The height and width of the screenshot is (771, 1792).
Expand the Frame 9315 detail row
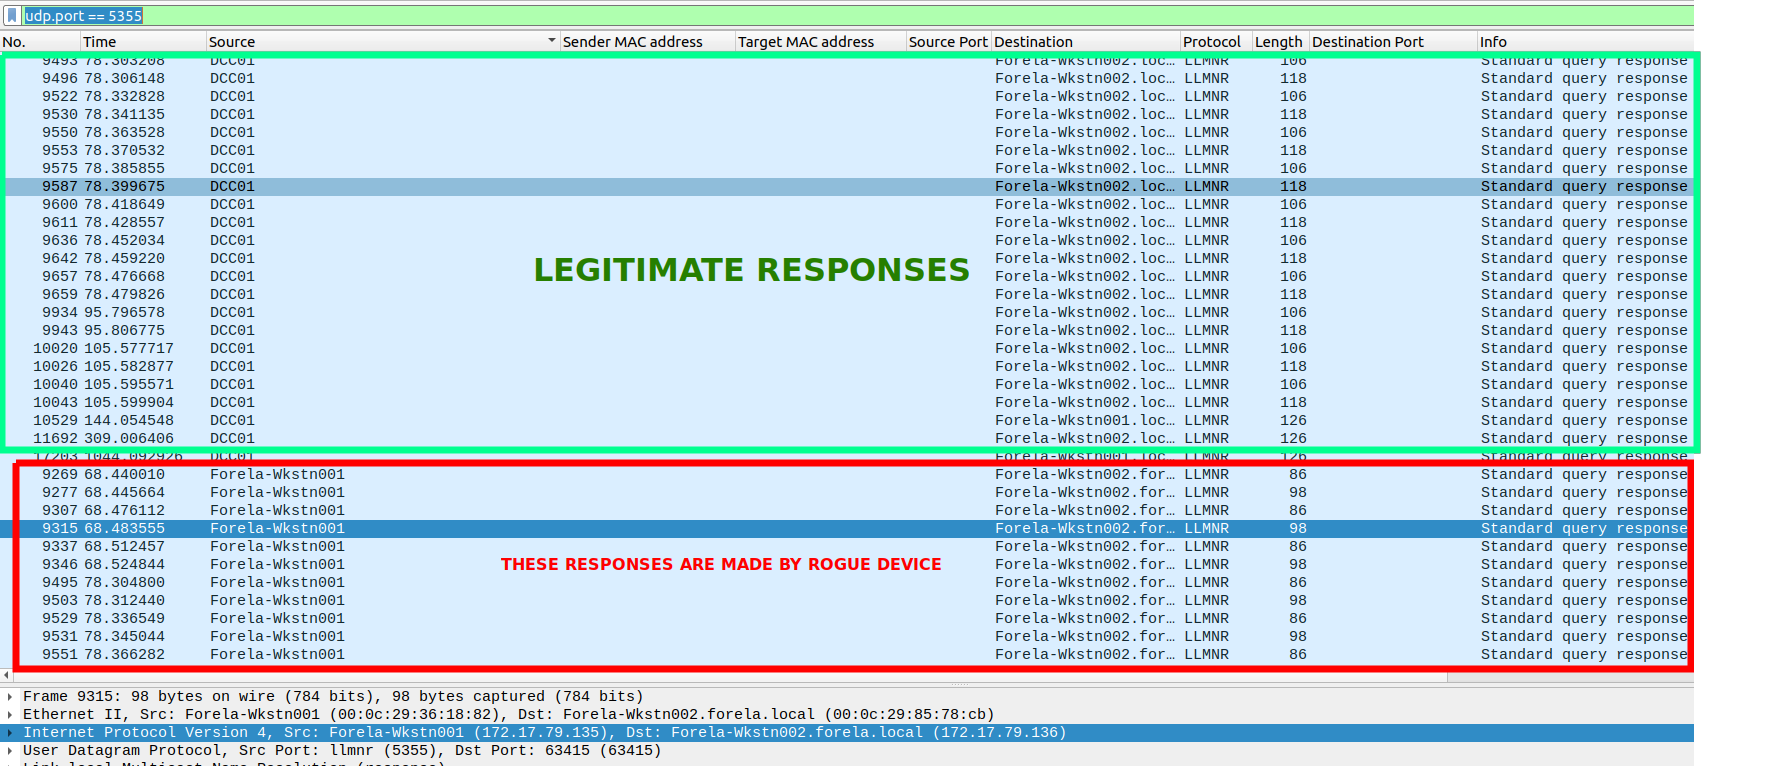[x=10, y=697]
